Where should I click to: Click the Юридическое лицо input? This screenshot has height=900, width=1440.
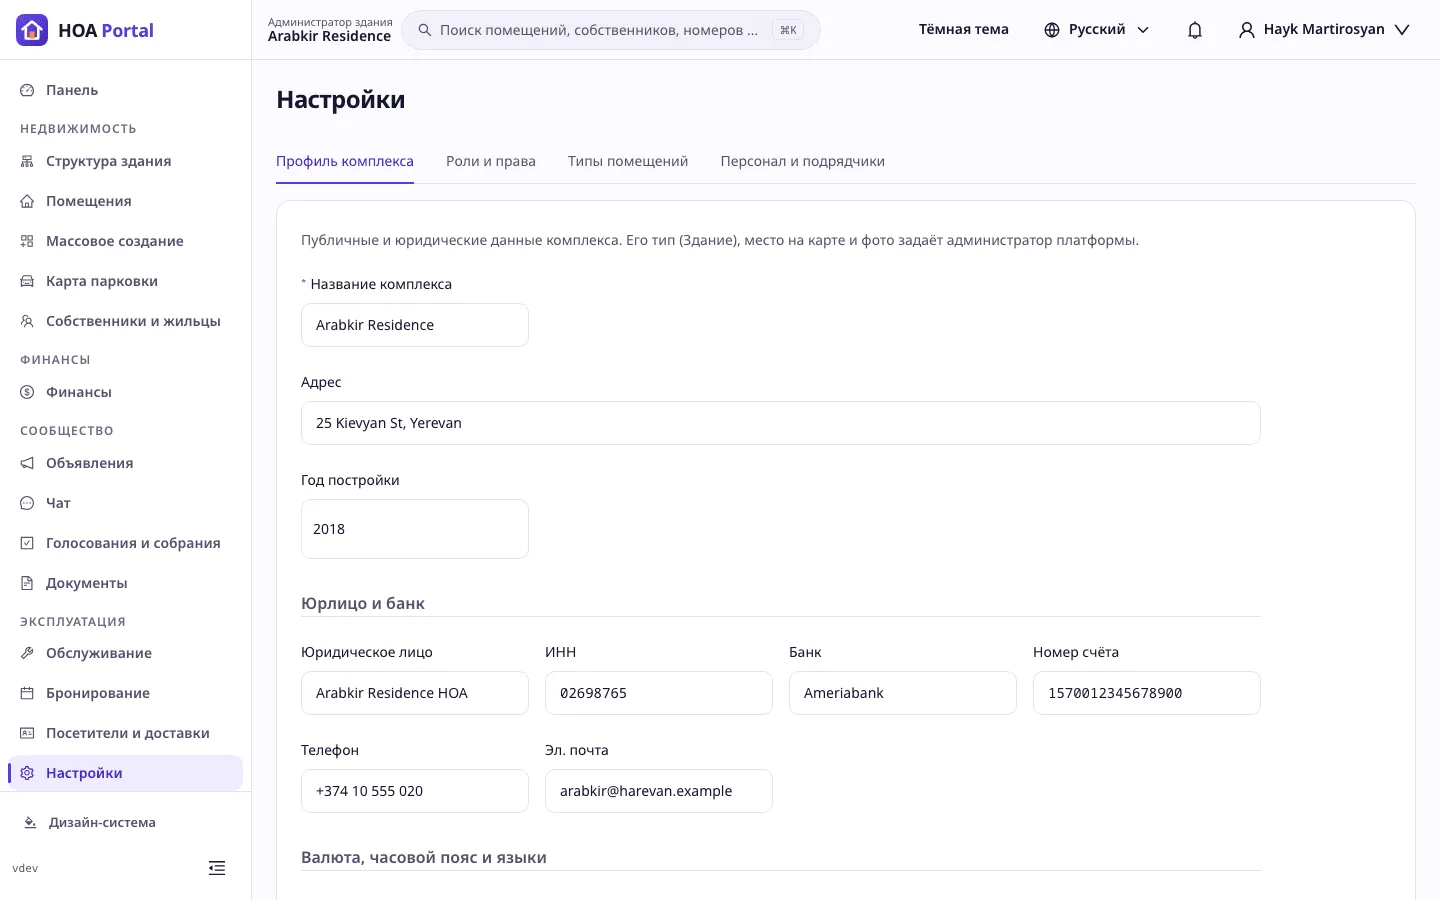415,693
